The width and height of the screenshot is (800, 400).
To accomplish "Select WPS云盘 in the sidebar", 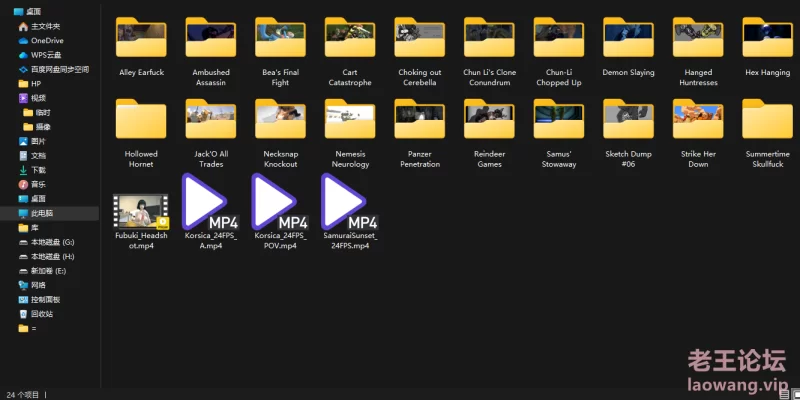I will pyautogui.click(x=46, y=55).
